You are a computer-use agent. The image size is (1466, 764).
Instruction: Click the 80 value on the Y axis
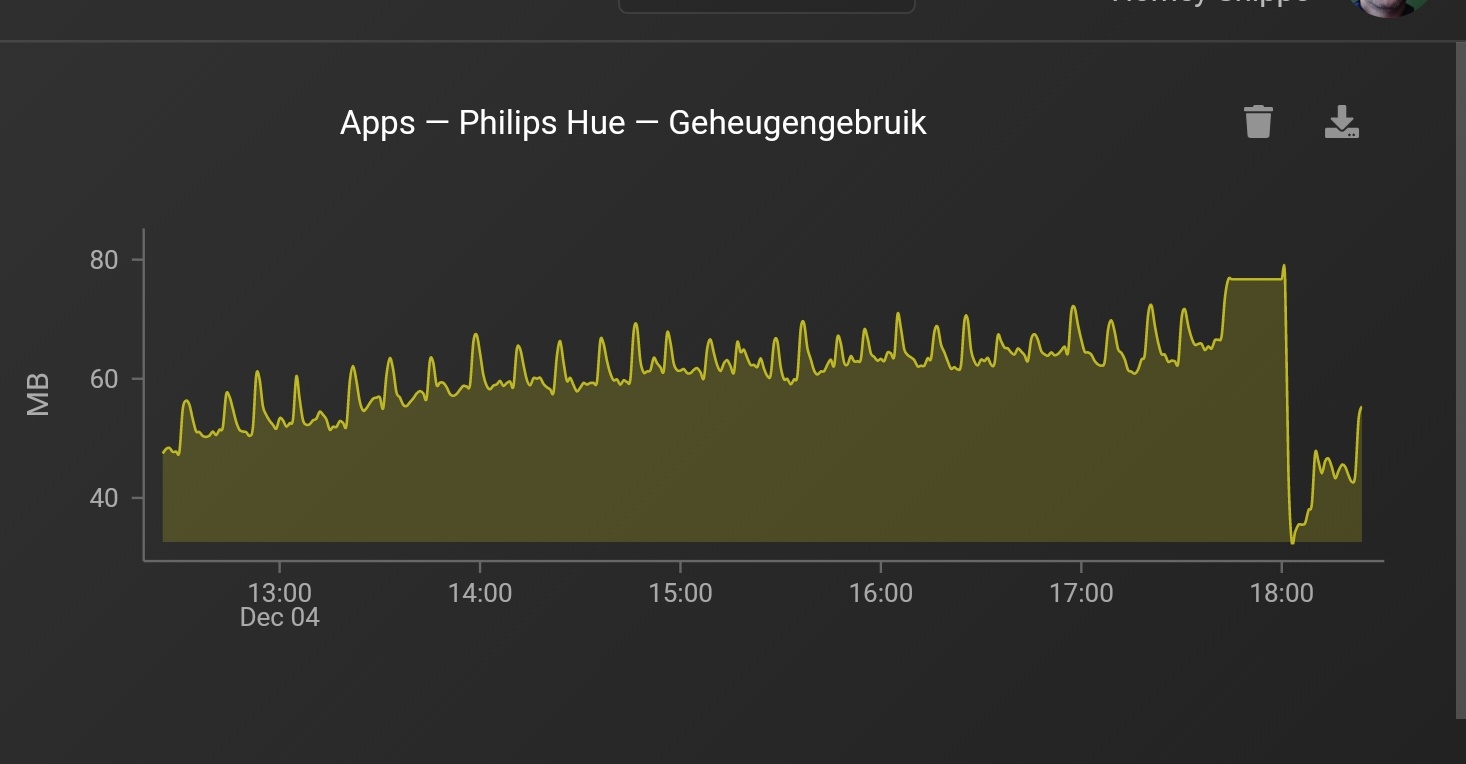(x=104, y=260)
